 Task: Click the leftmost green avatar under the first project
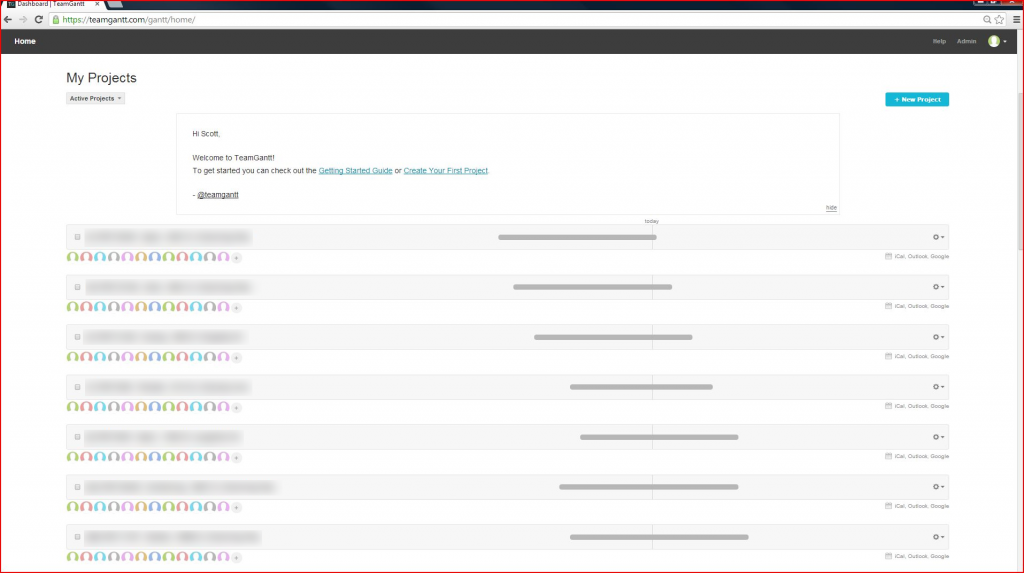(72, 257)
